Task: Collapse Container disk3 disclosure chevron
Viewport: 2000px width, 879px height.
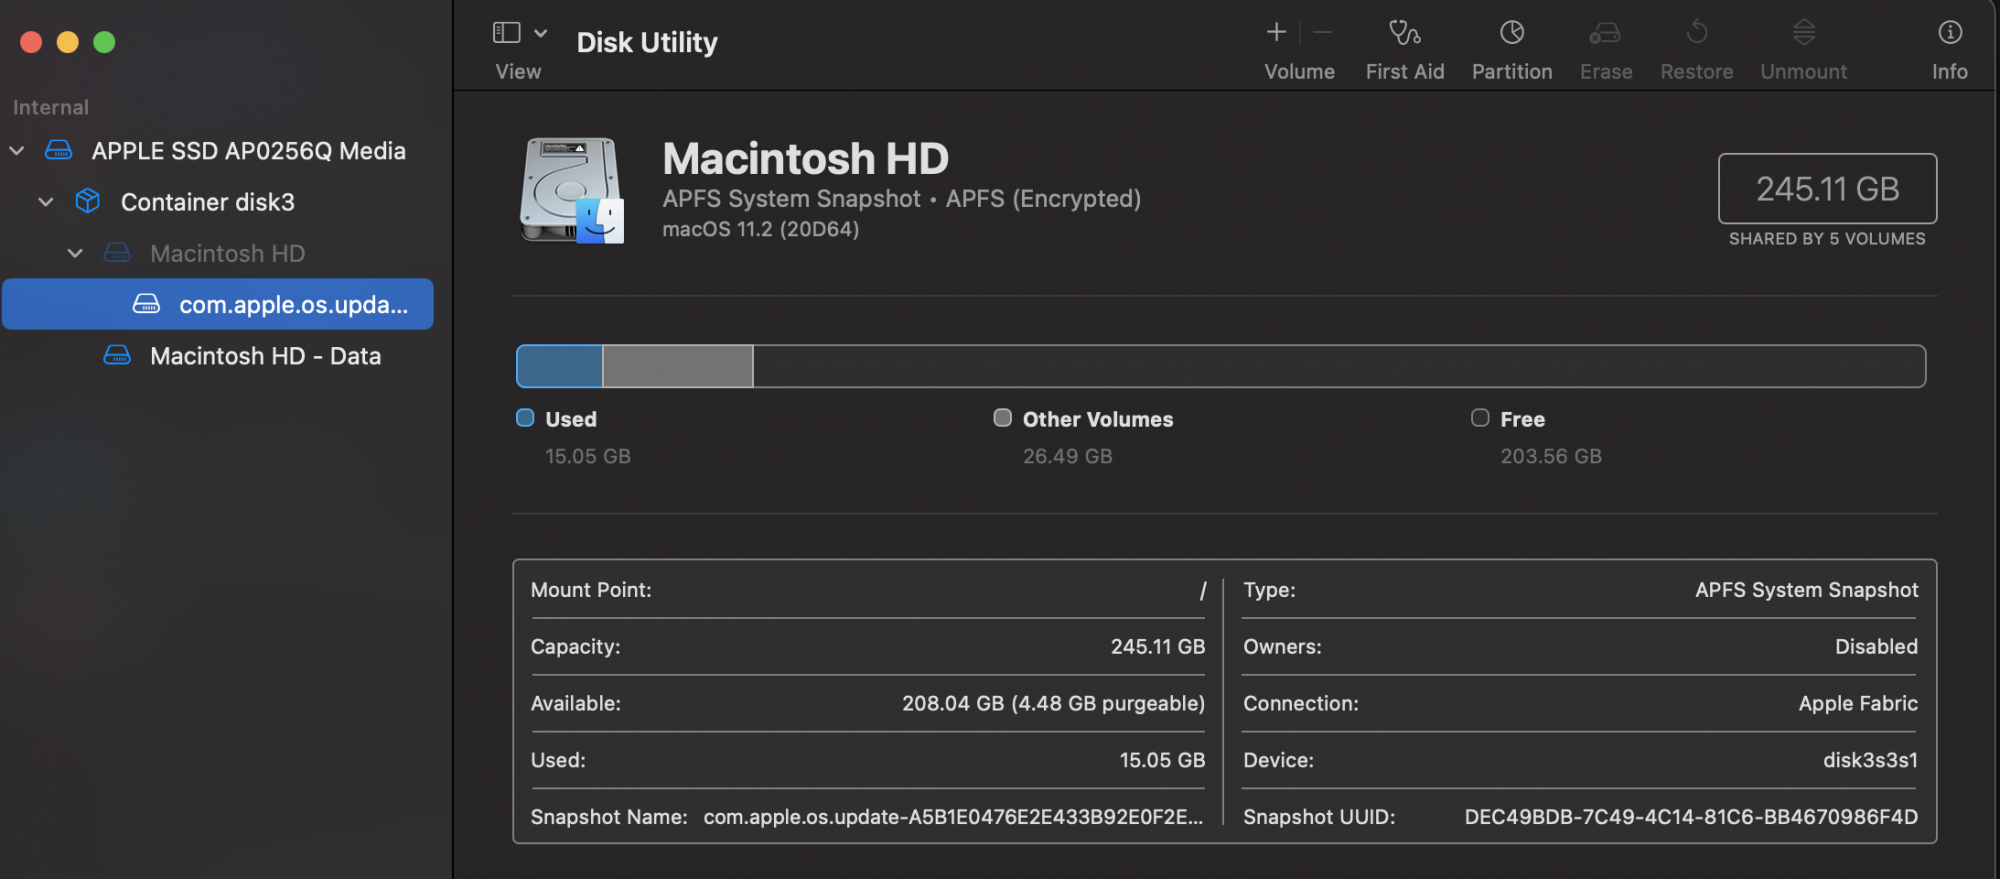Action: click(46, 202)
